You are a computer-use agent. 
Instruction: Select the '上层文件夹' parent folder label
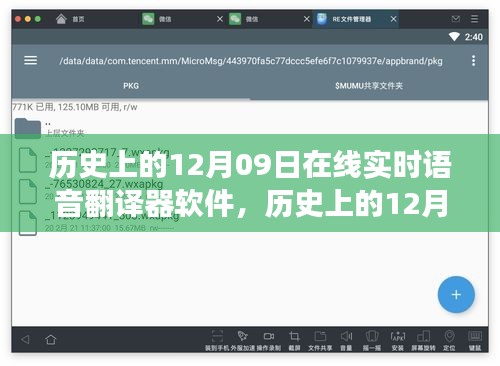pos(65,133)
